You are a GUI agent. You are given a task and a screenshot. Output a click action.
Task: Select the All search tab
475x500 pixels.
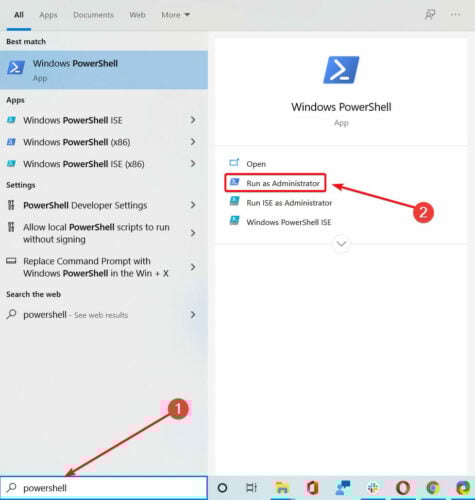pyautogui.click(x=19, y=15)
